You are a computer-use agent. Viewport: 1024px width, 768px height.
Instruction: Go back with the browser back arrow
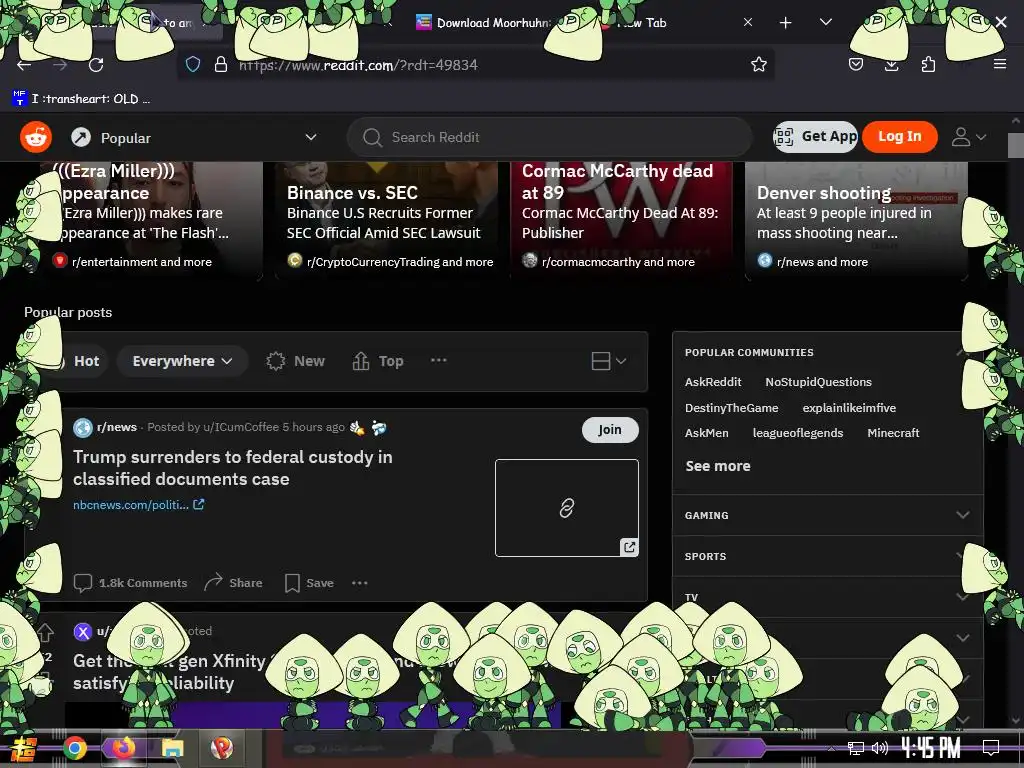(24, 65)
